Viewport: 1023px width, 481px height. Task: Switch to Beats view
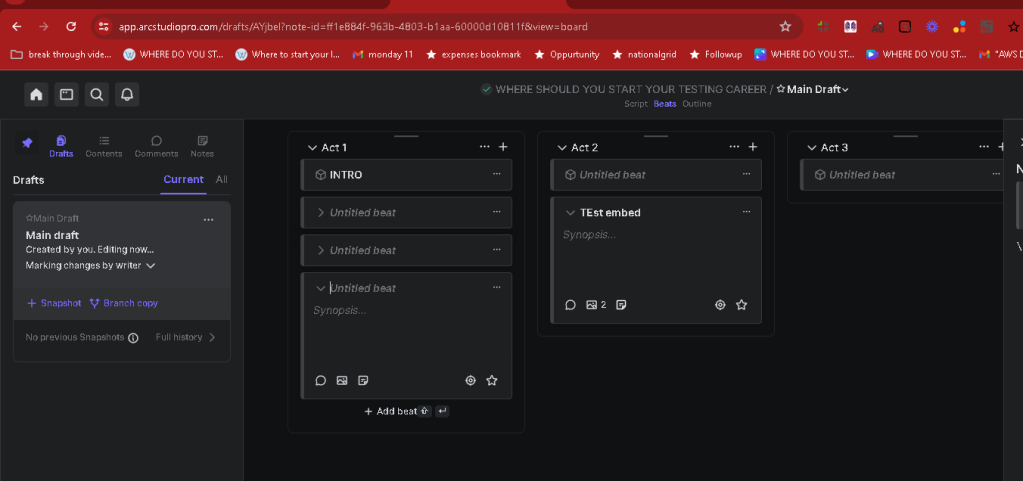pyautogui.click(x=665, y=104)
